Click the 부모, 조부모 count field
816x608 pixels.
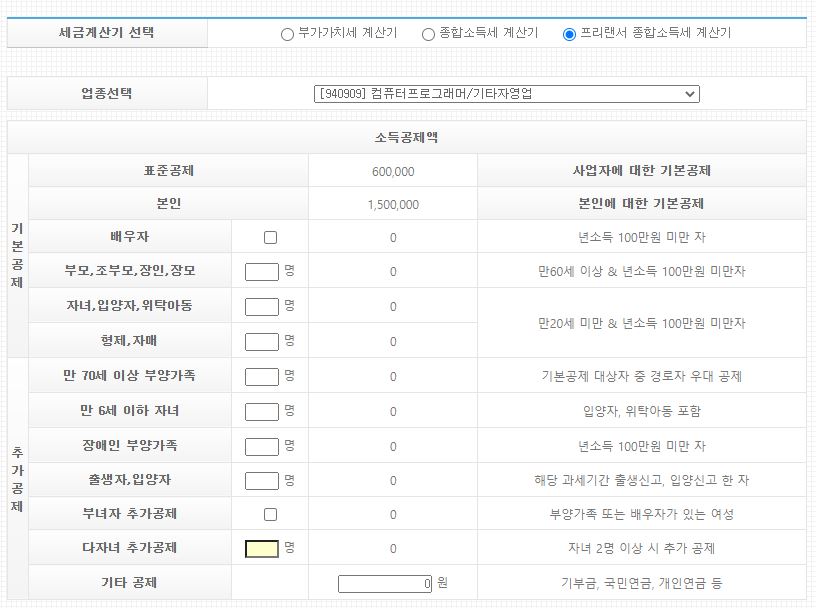261,271
